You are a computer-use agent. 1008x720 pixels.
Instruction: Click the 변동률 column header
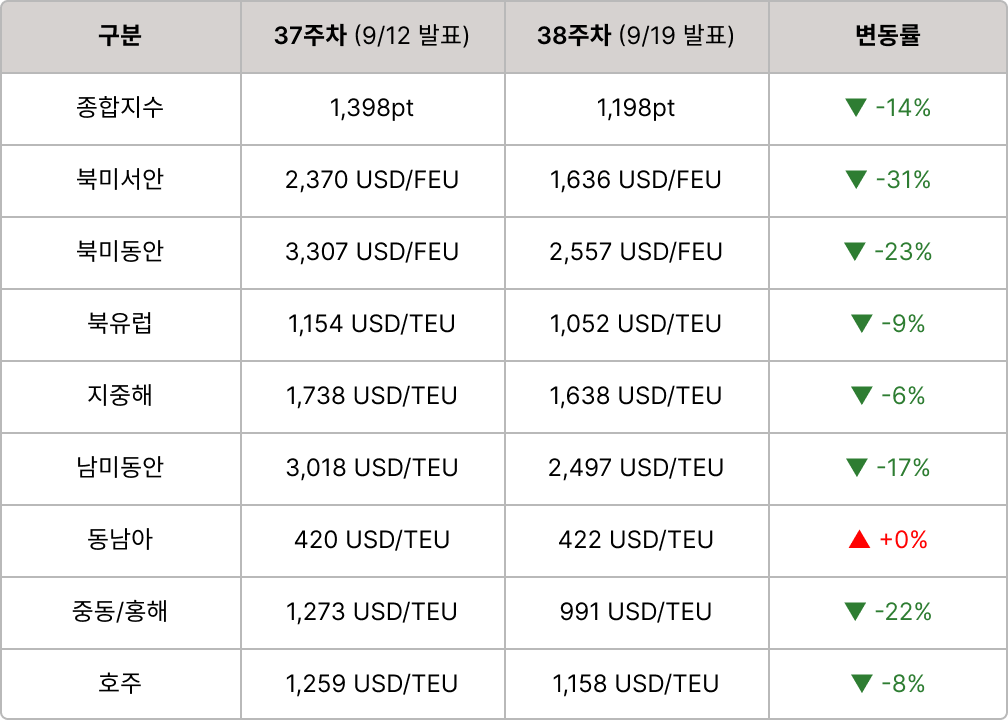coord(887,36)
